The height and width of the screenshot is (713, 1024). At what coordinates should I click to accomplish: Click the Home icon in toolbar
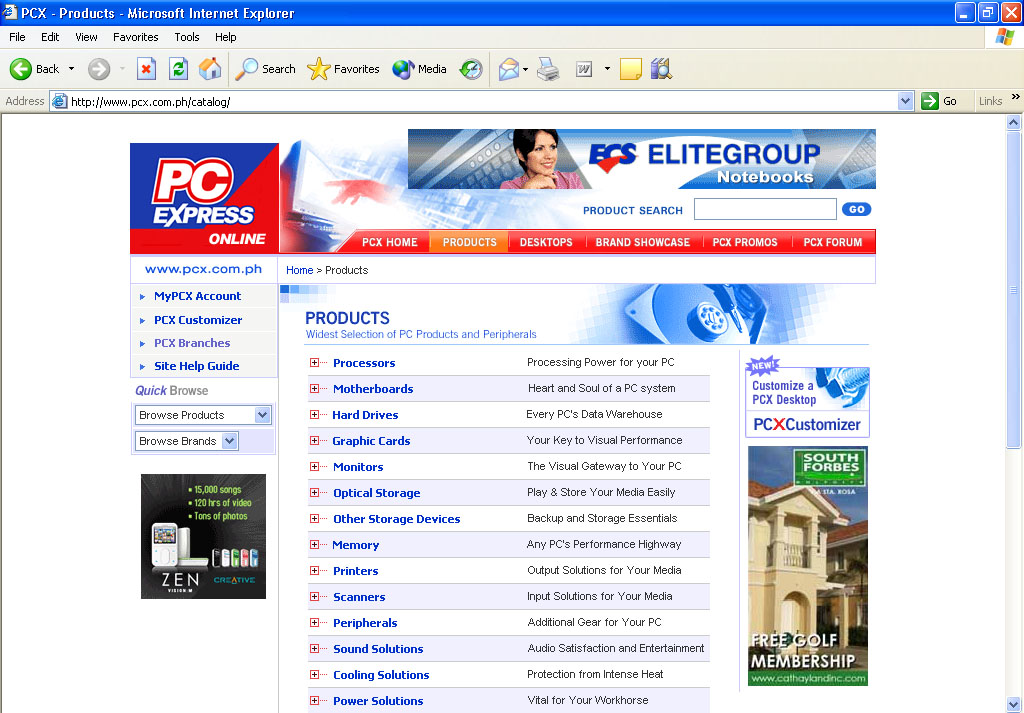[x=210, y=69]
